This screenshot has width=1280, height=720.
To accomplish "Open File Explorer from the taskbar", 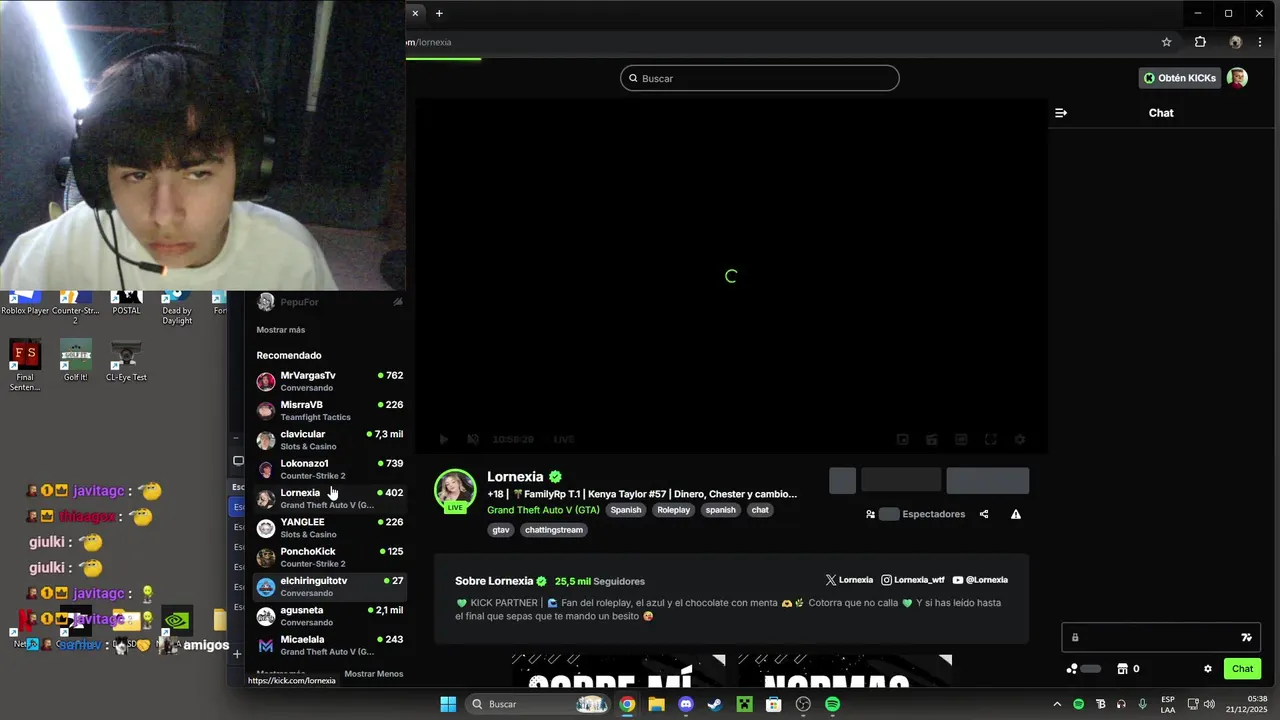I will [x=656, y=704].
